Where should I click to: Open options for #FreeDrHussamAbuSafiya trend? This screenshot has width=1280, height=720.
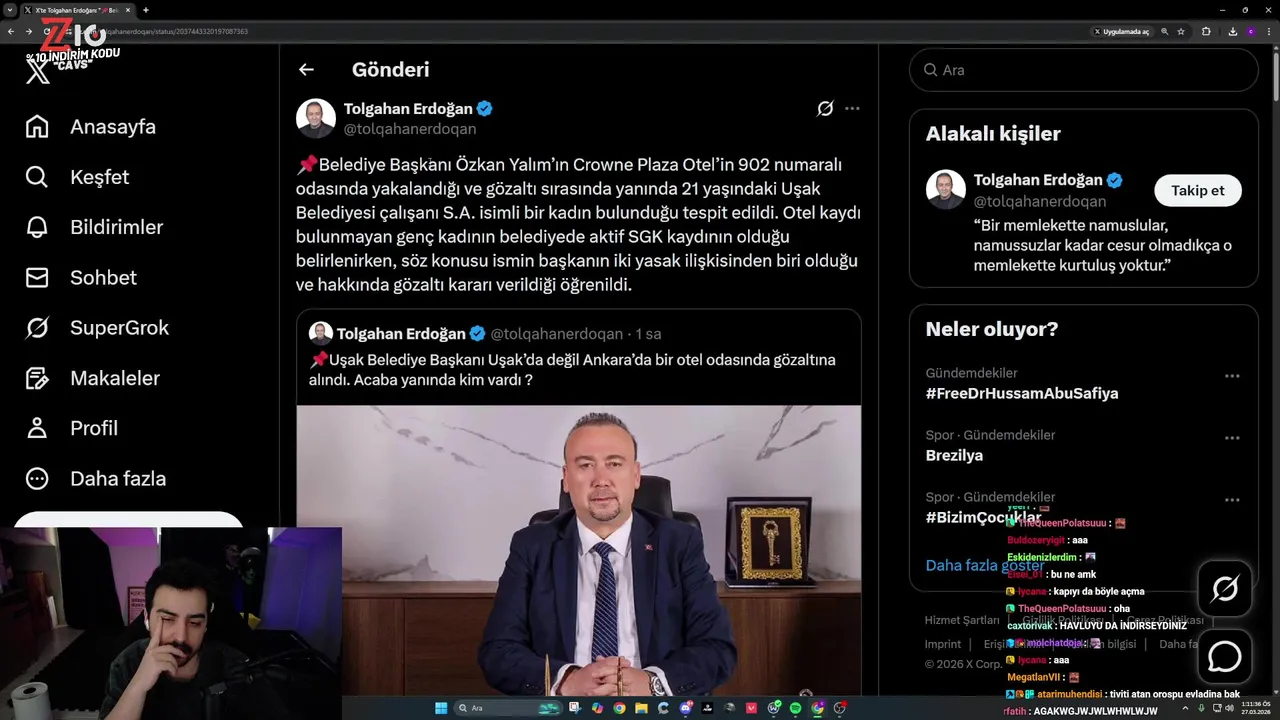[x=1232, y=376]
